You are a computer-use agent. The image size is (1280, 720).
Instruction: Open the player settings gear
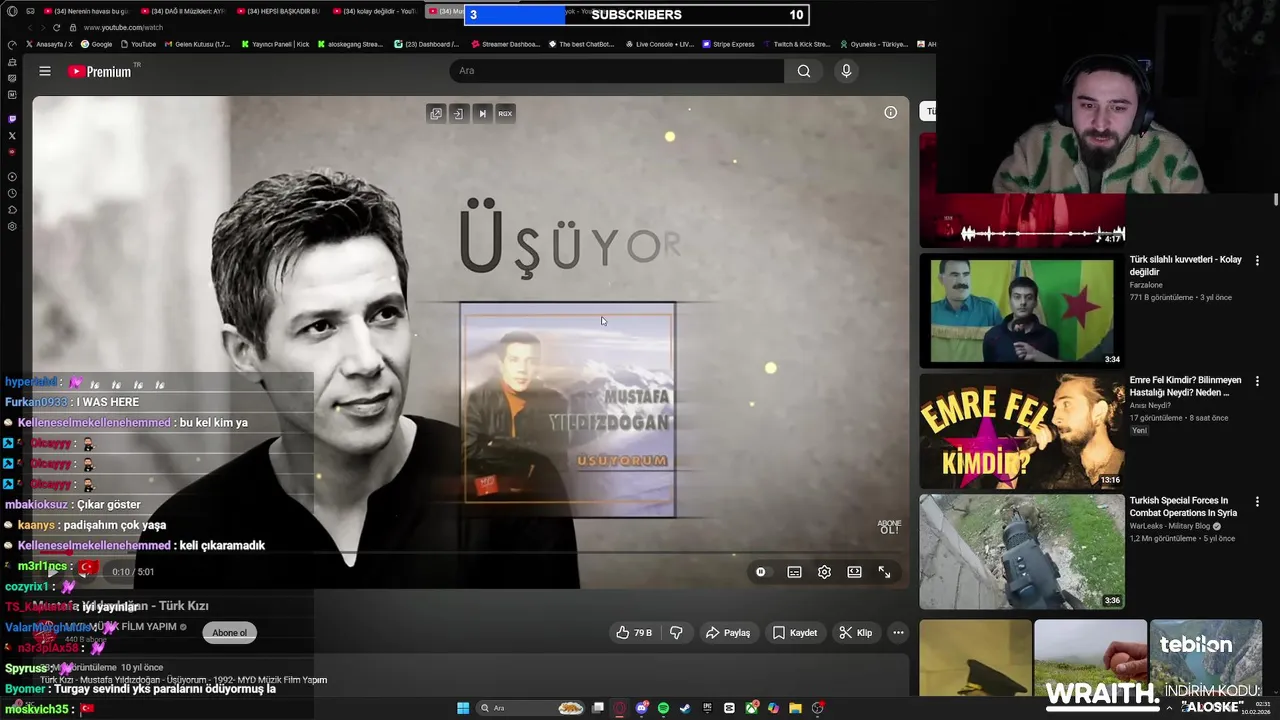(x=824, y=572)
